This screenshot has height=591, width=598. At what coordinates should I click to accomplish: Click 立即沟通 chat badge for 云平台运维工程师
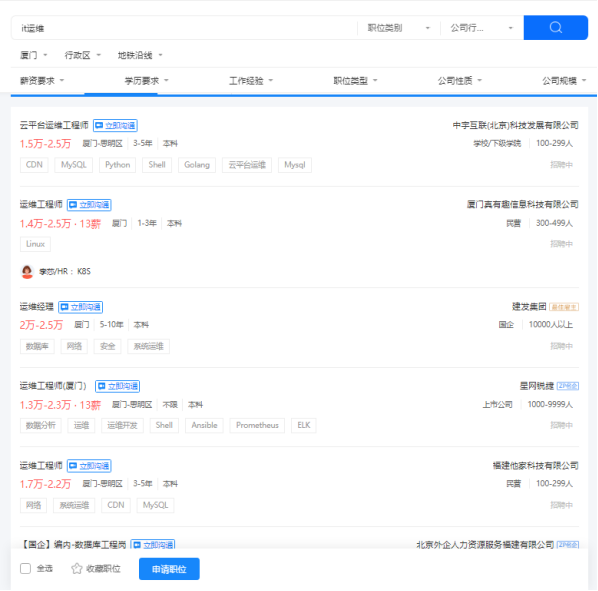[x=115, y=125]
